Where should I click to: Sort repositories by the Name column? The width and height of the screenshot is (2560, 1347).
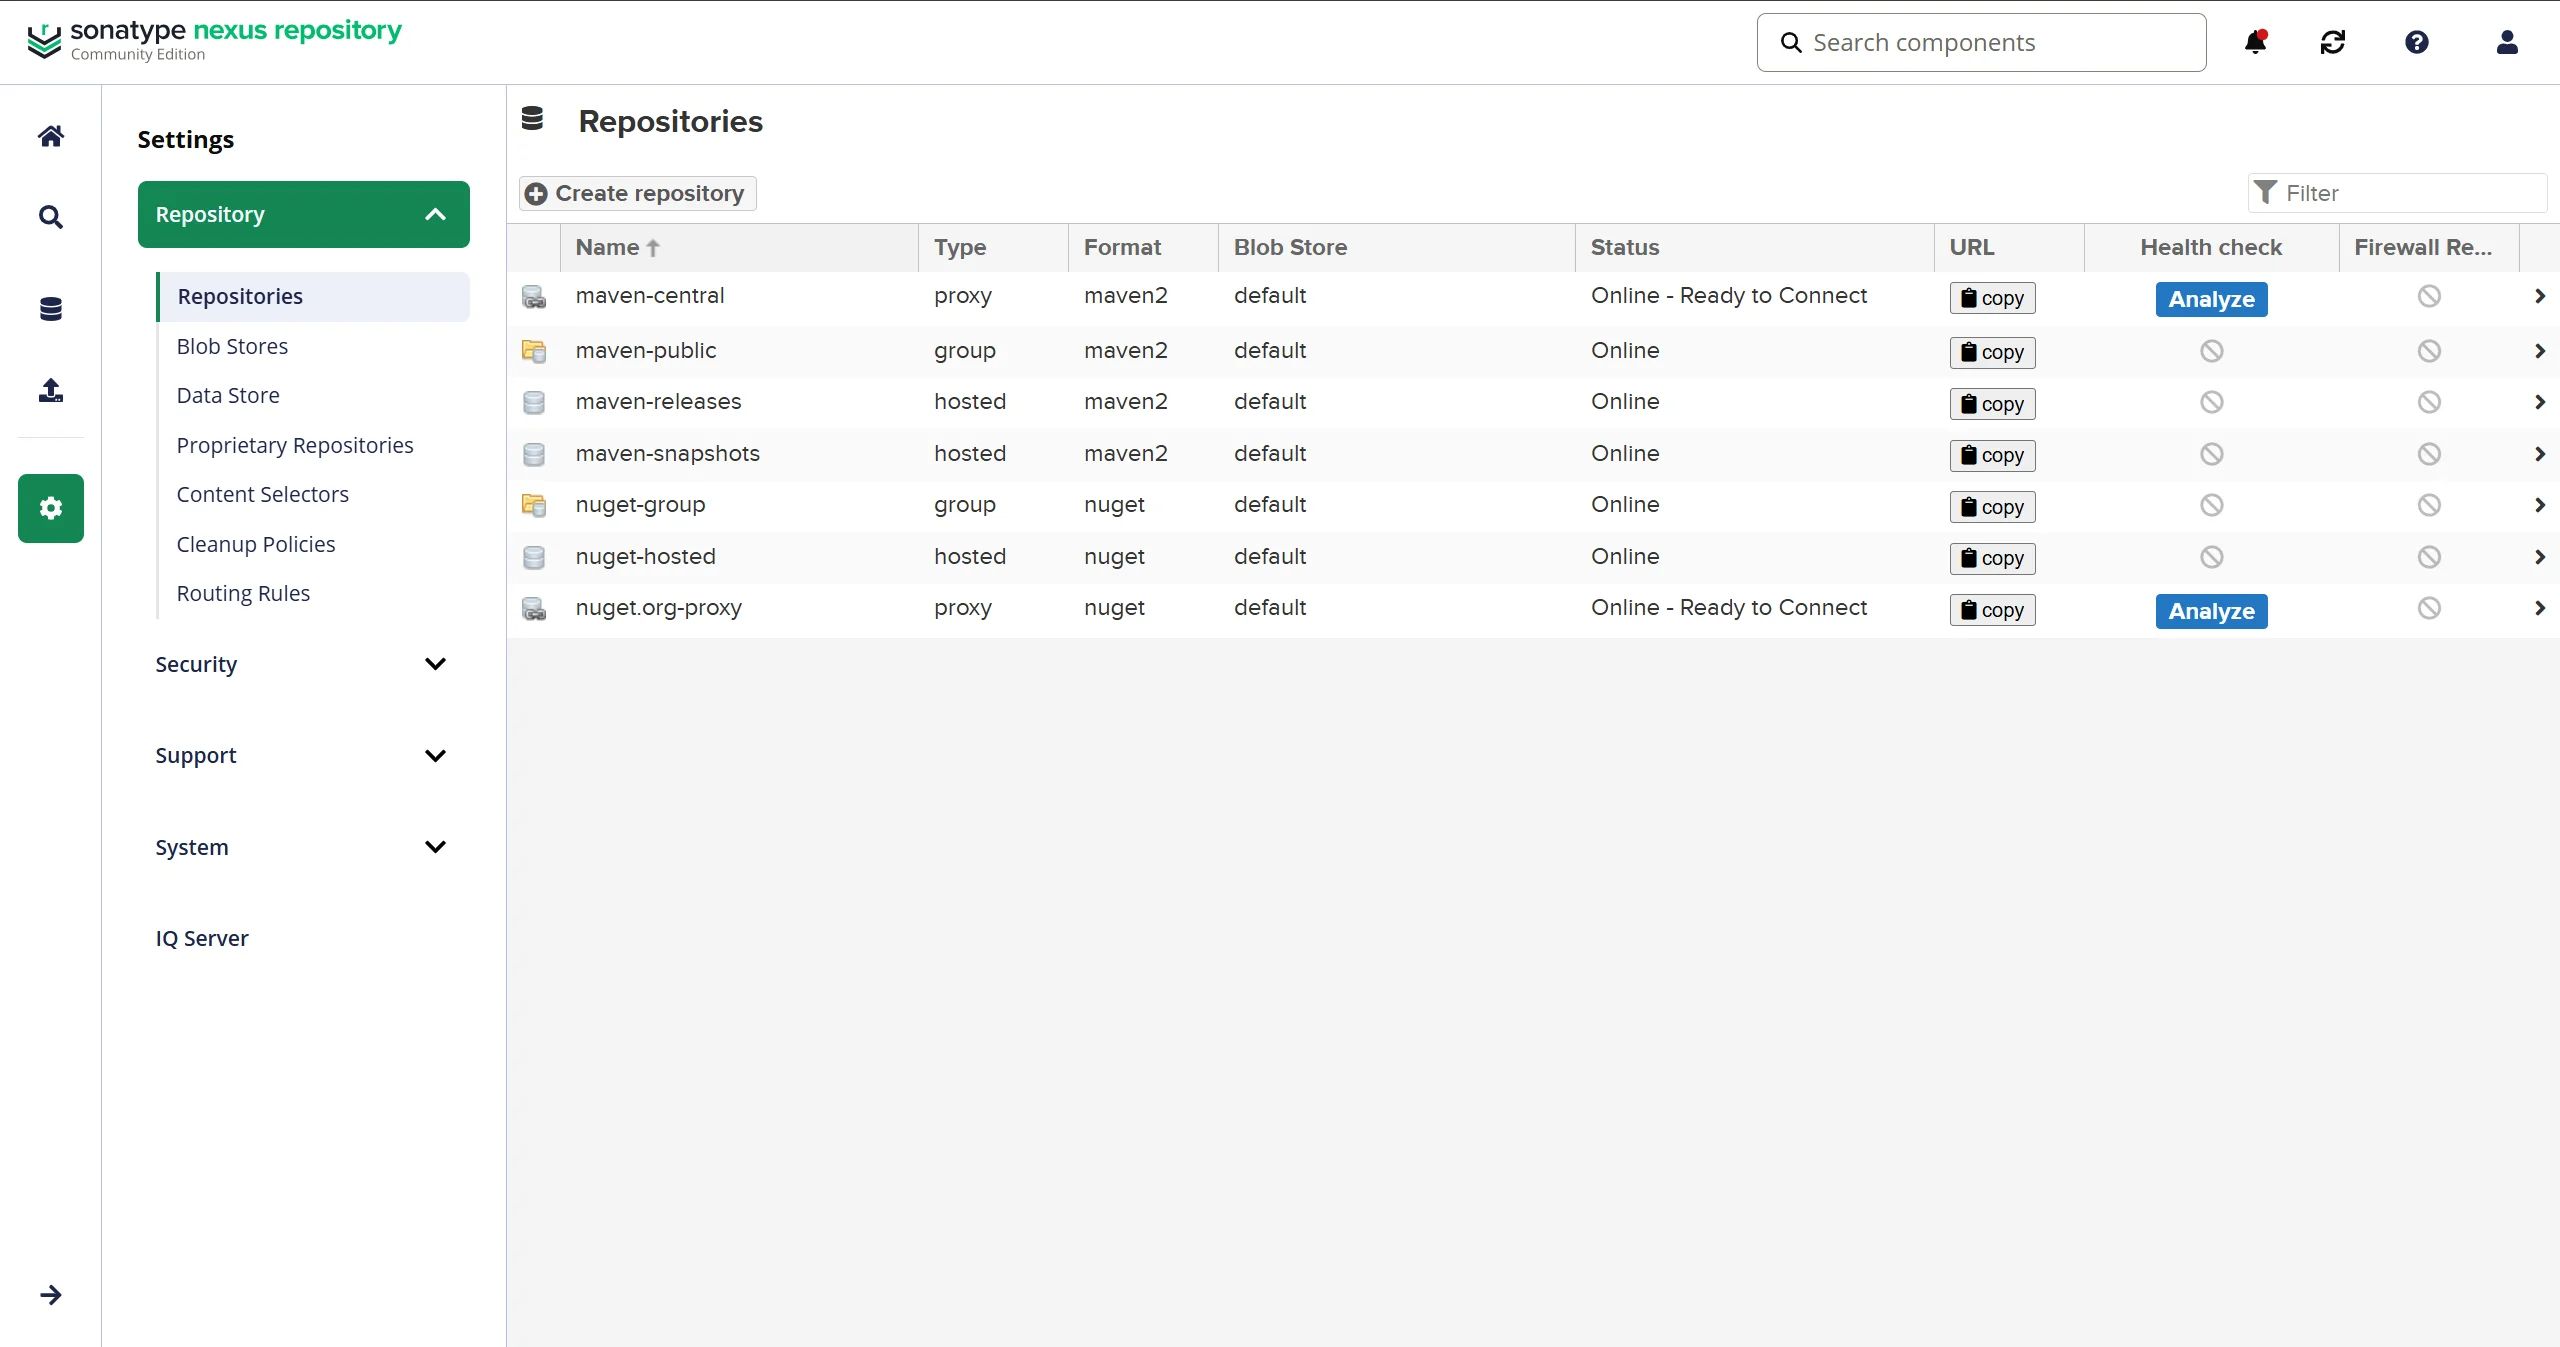[739, 247]
